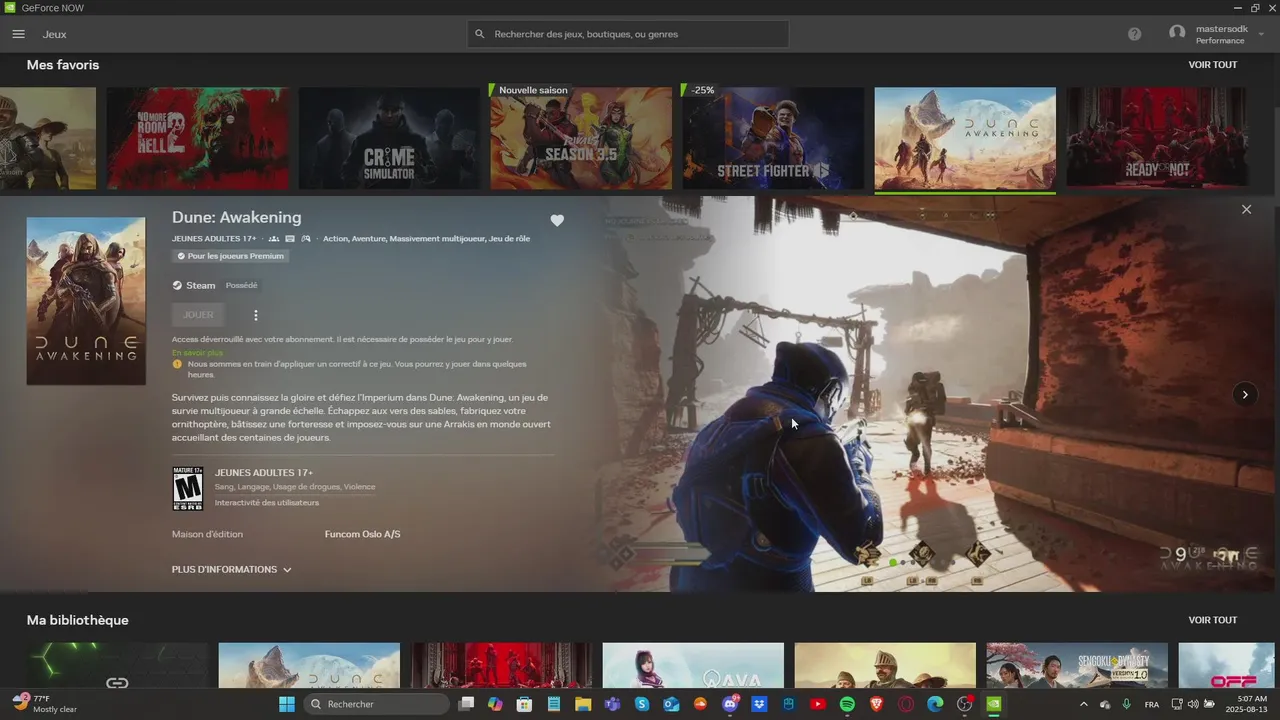Open Microsoft Teams from the taskbar
Image resolution: width=1280 pixels, height=720 pixels.
pyautogui.click(x=612, y=704)
